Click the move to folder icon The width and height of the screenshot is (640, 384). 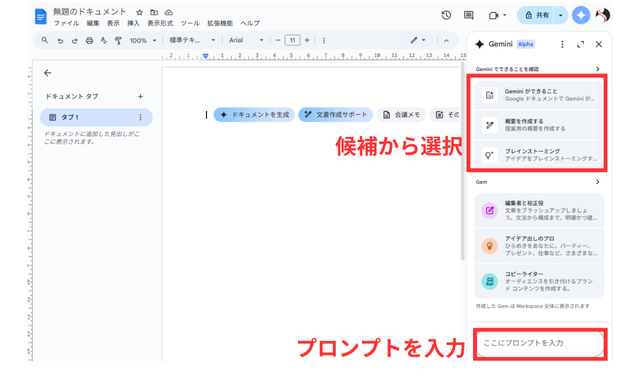tap(154, 12)
